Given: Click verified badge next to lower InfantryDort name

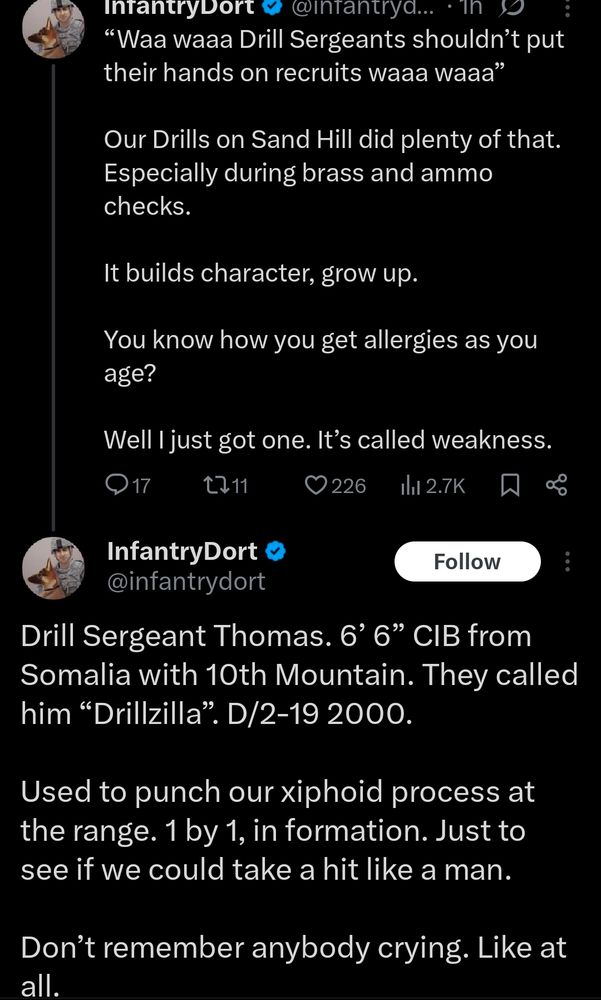Looking at the screenshot, I should 277,551.
